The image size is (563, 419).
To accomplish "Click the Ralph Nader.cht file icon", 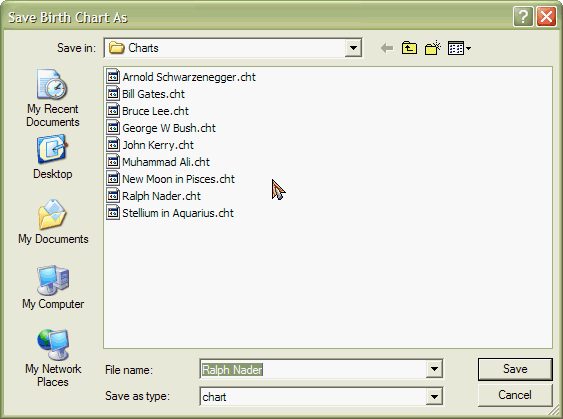I will pyautogui.click(x=113, y=196).
